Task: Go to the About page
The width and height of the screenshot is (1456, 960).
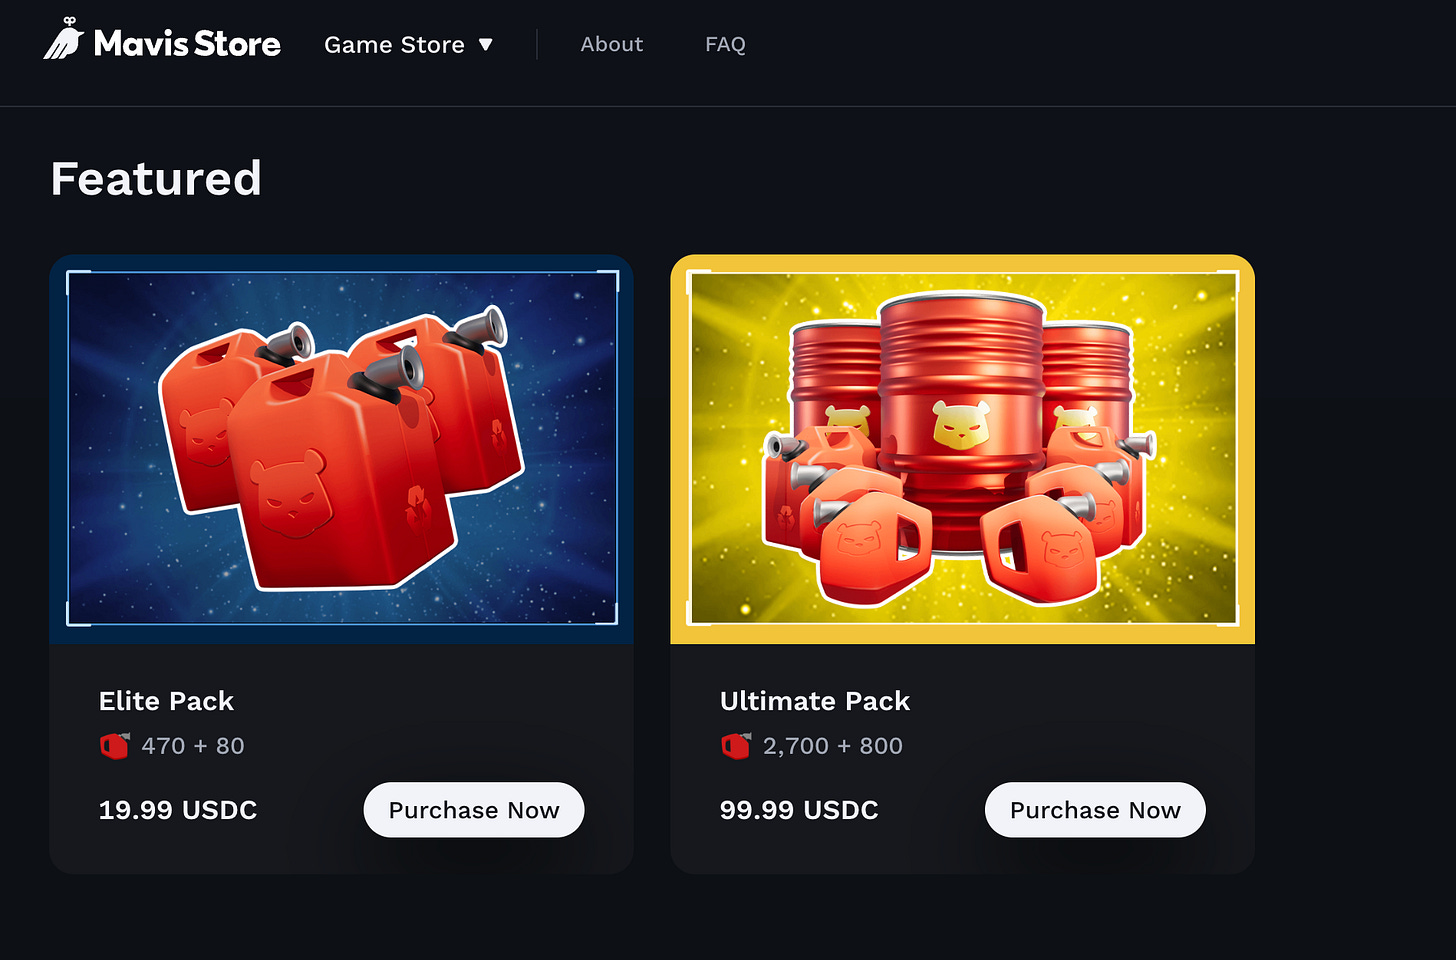Action: [x=612, y=44]
